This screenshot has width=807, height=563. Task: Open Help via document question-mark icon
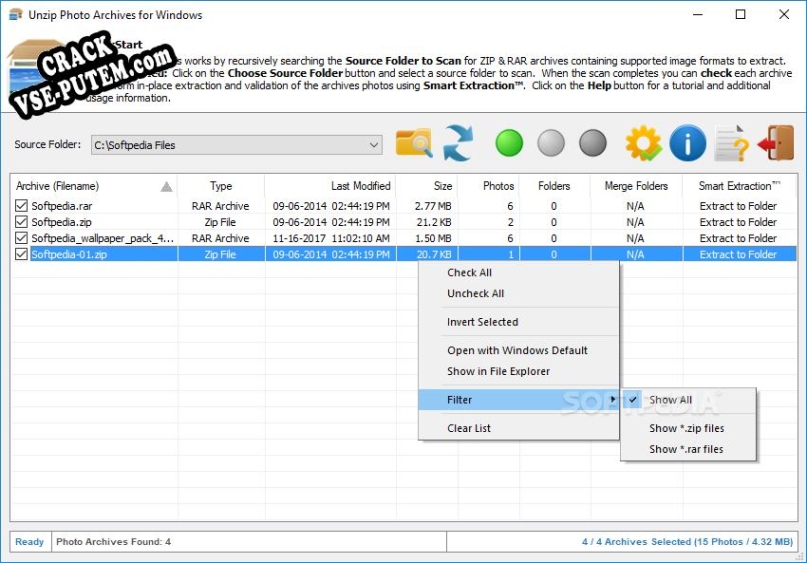point(732,144)
